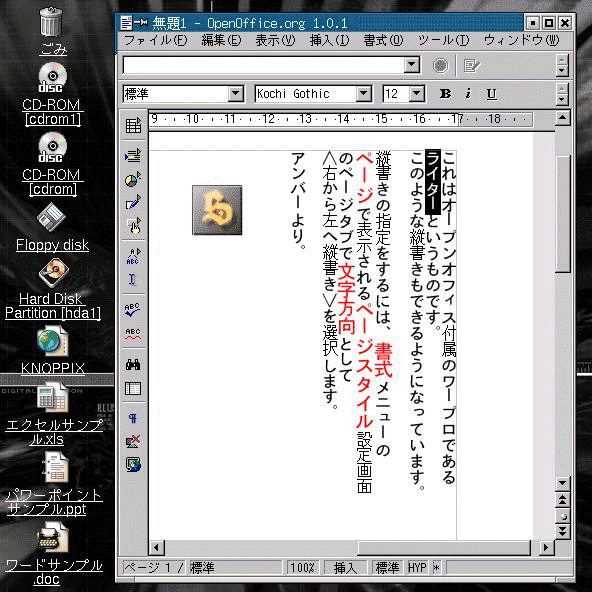Viewport: 592px width, 592px height.
Task: Click the document icon in the title bar
Action: 126,23
